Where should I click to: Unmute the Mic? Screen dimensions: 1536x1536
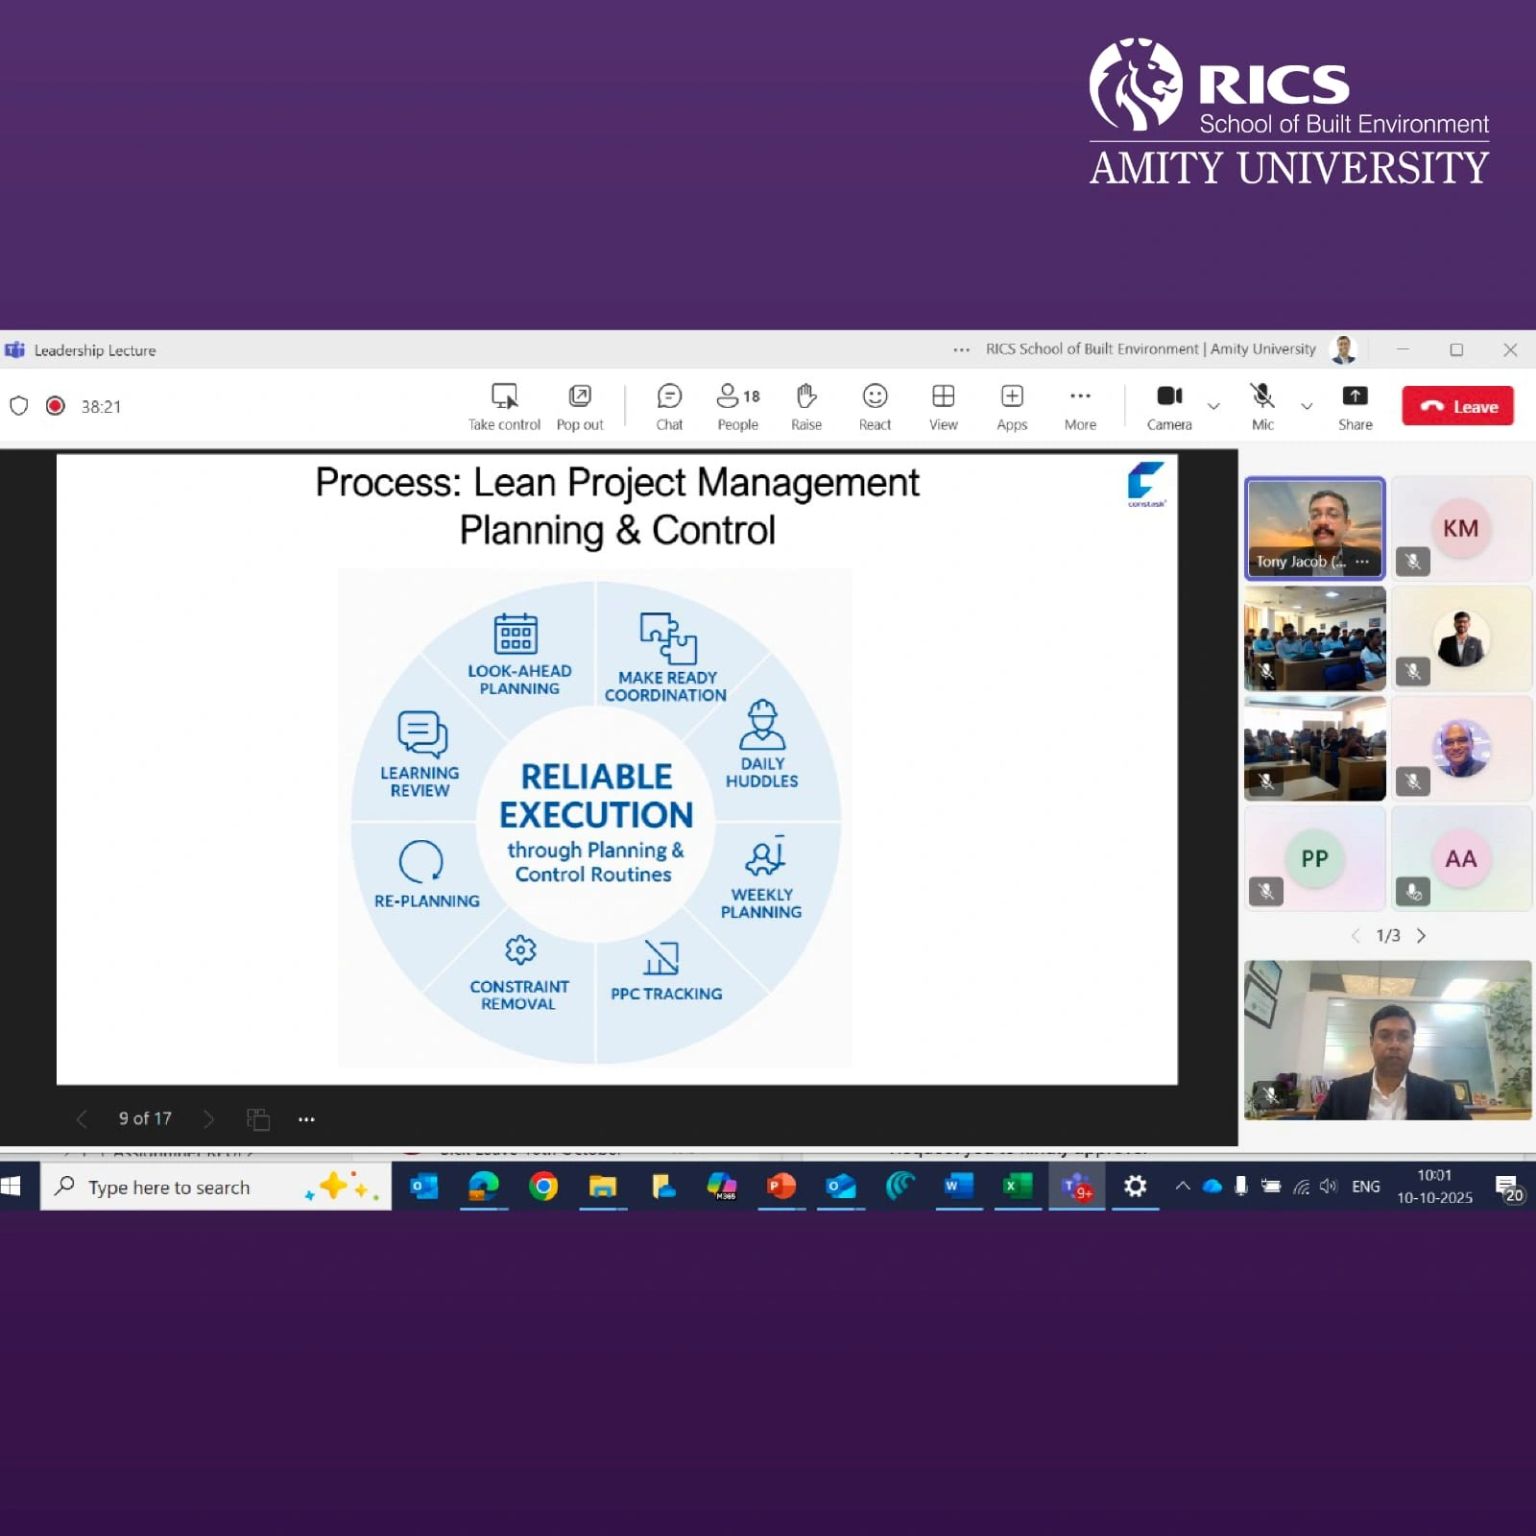(x=1262, y=397)
